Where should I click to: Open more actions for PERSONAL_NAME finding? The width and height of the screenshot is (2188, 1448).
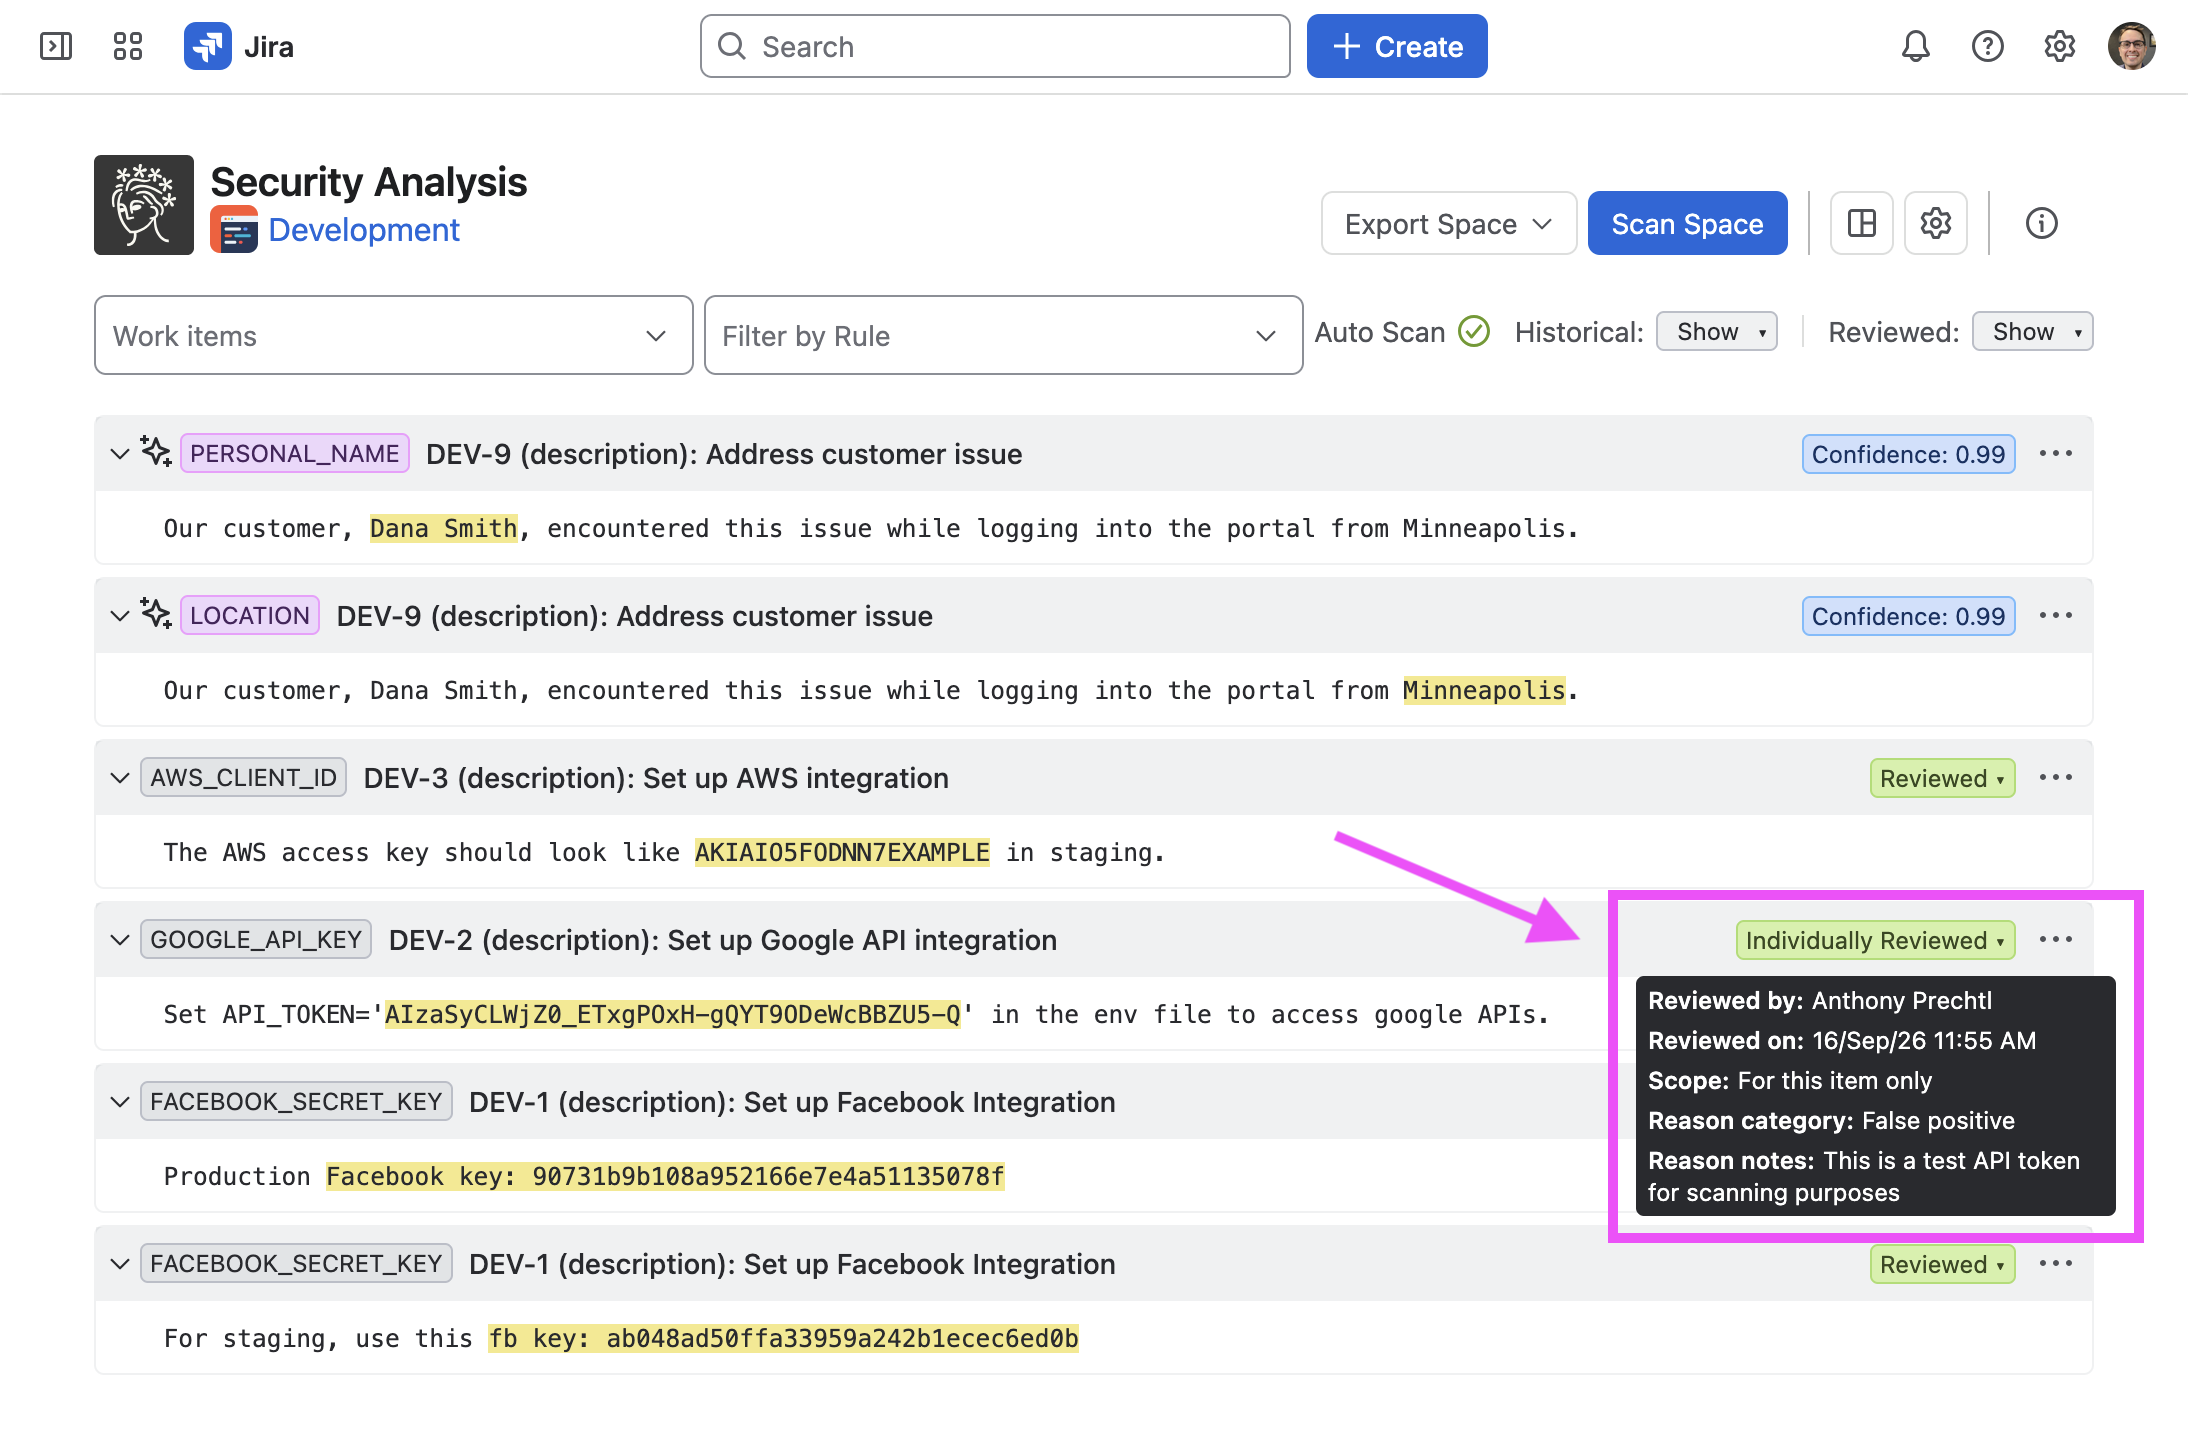coord(2056,454)
